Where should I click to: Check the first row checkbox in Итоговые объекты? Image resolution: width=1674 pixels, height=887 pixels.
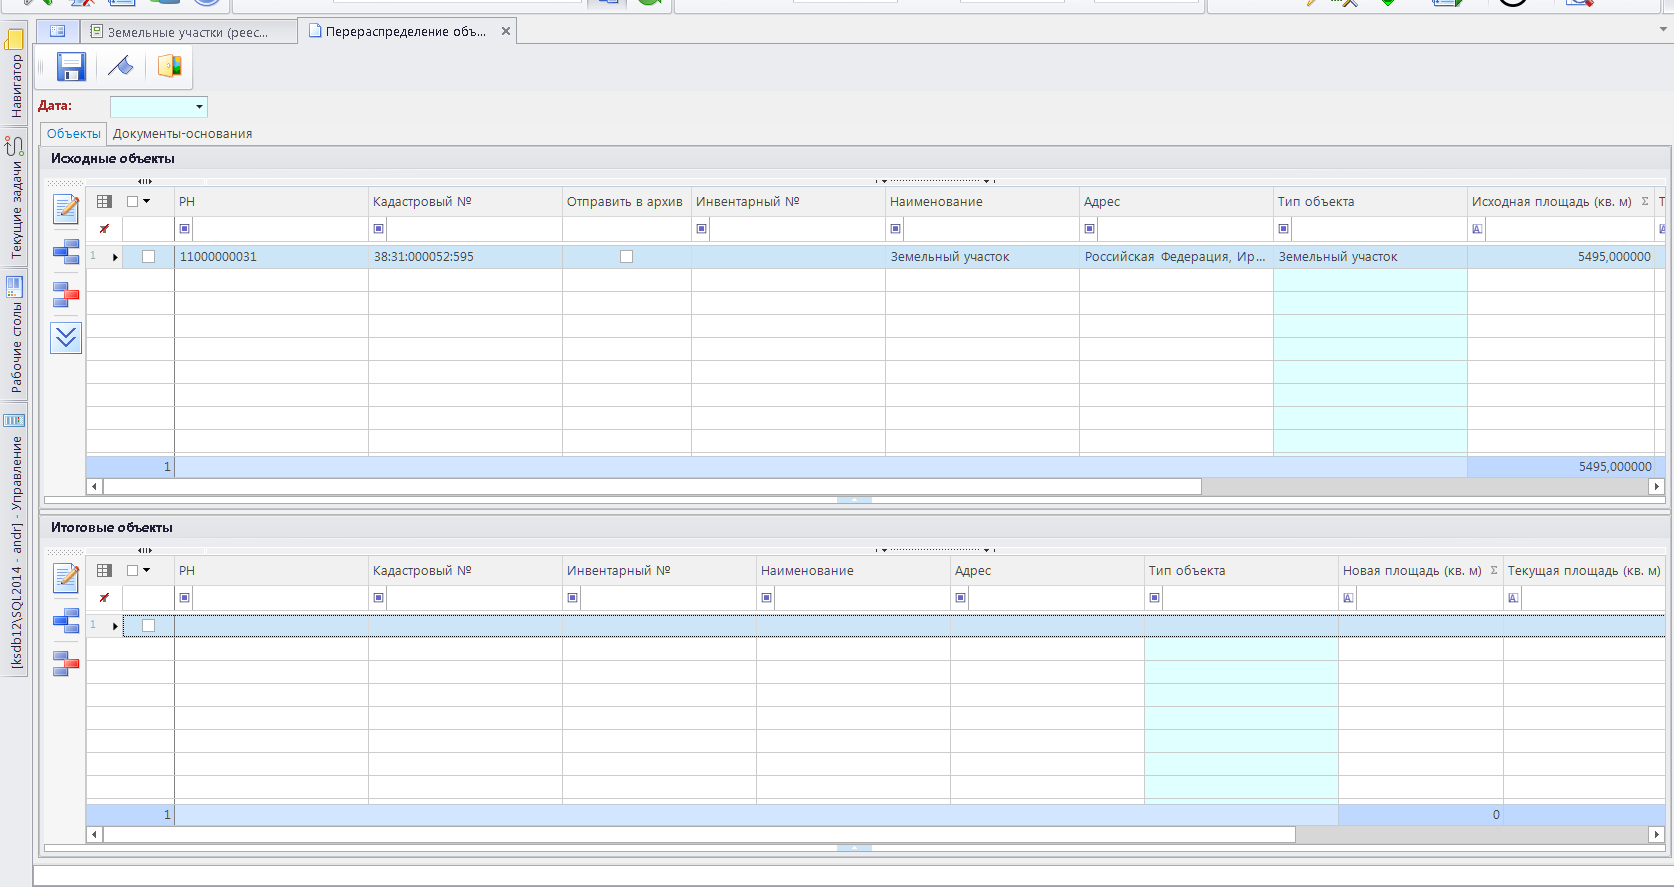149,626
